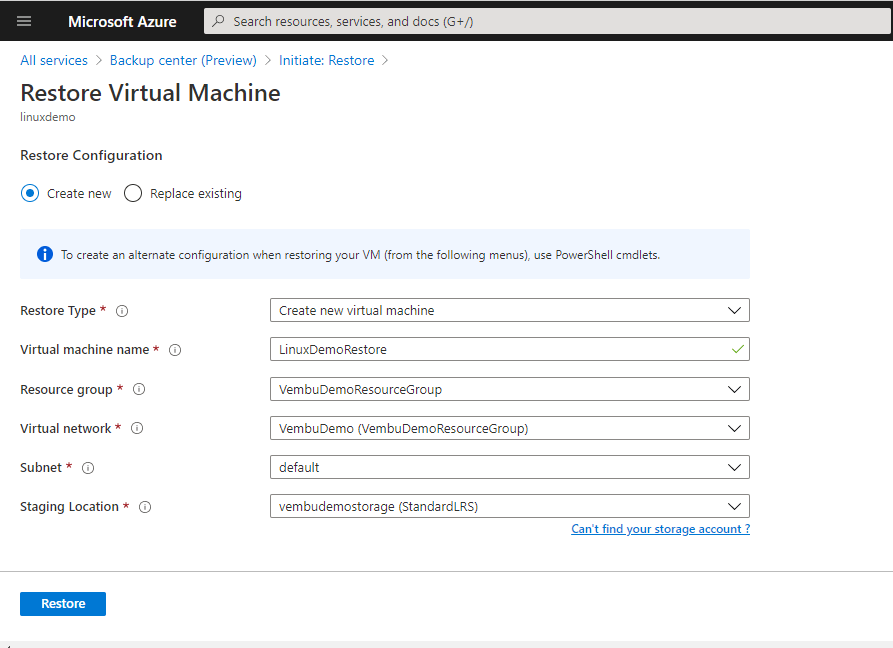Click the linuxdemo subtitle text

(48, 117)
